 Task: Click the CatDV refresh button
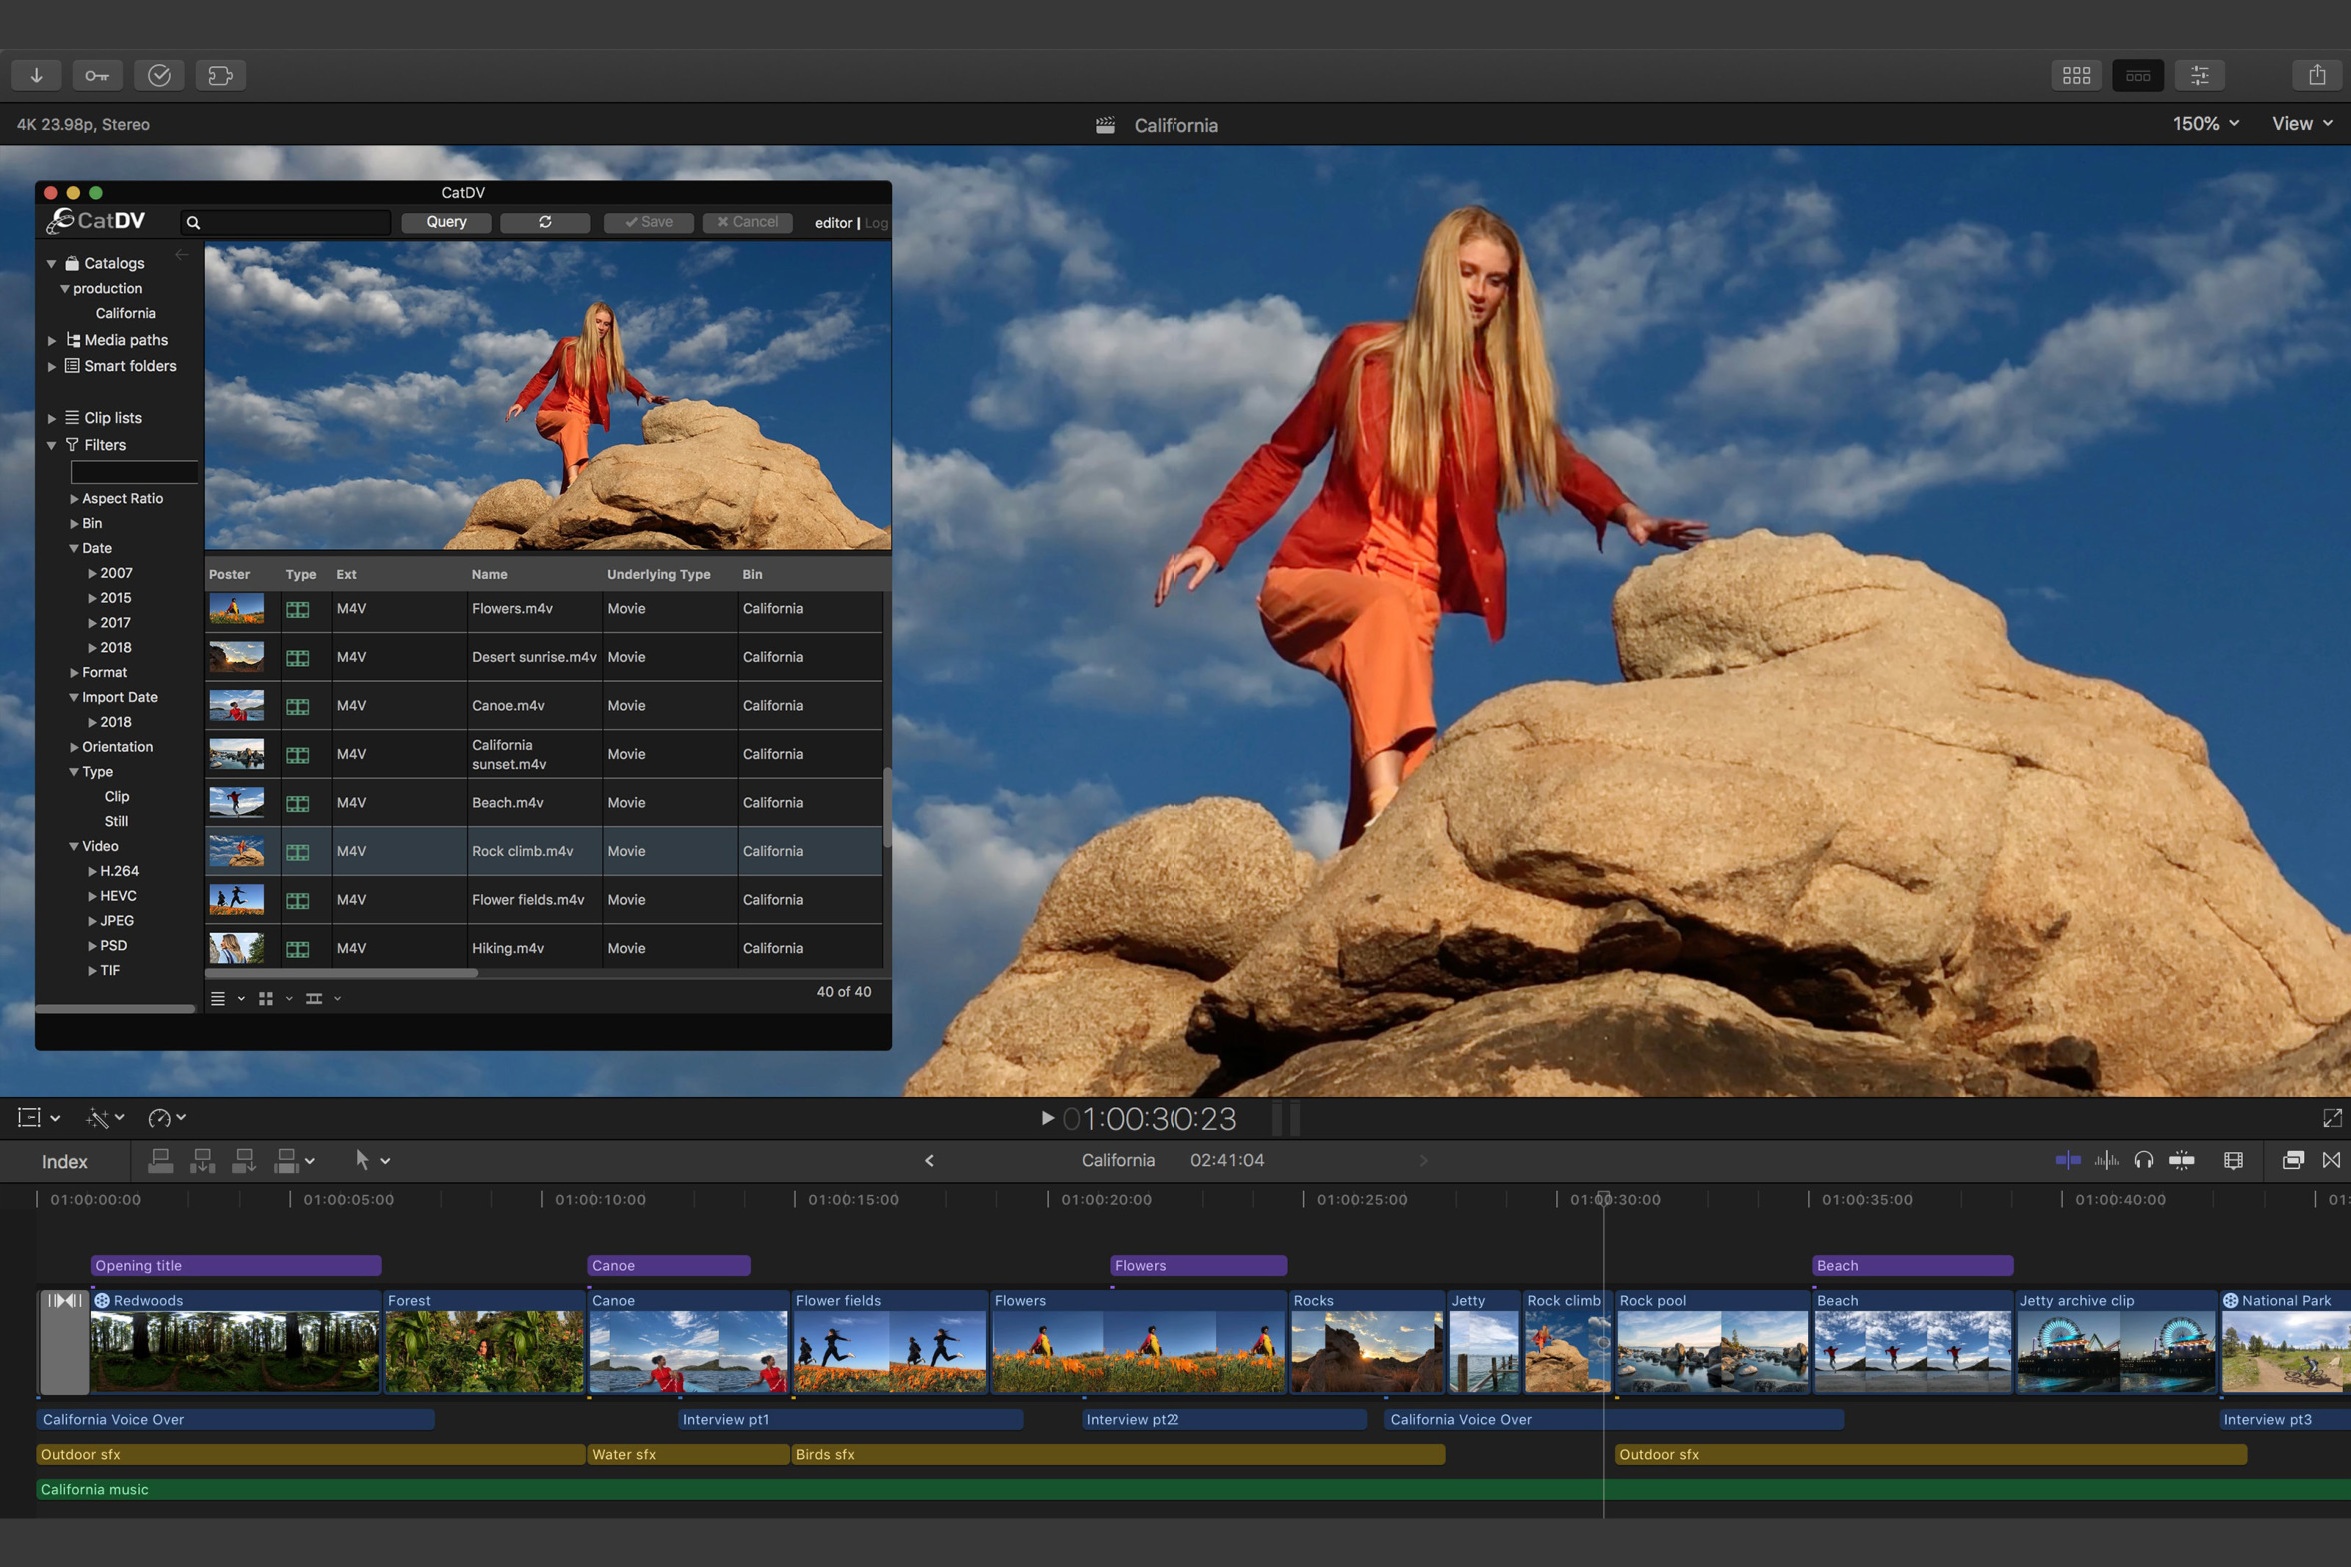545,222
